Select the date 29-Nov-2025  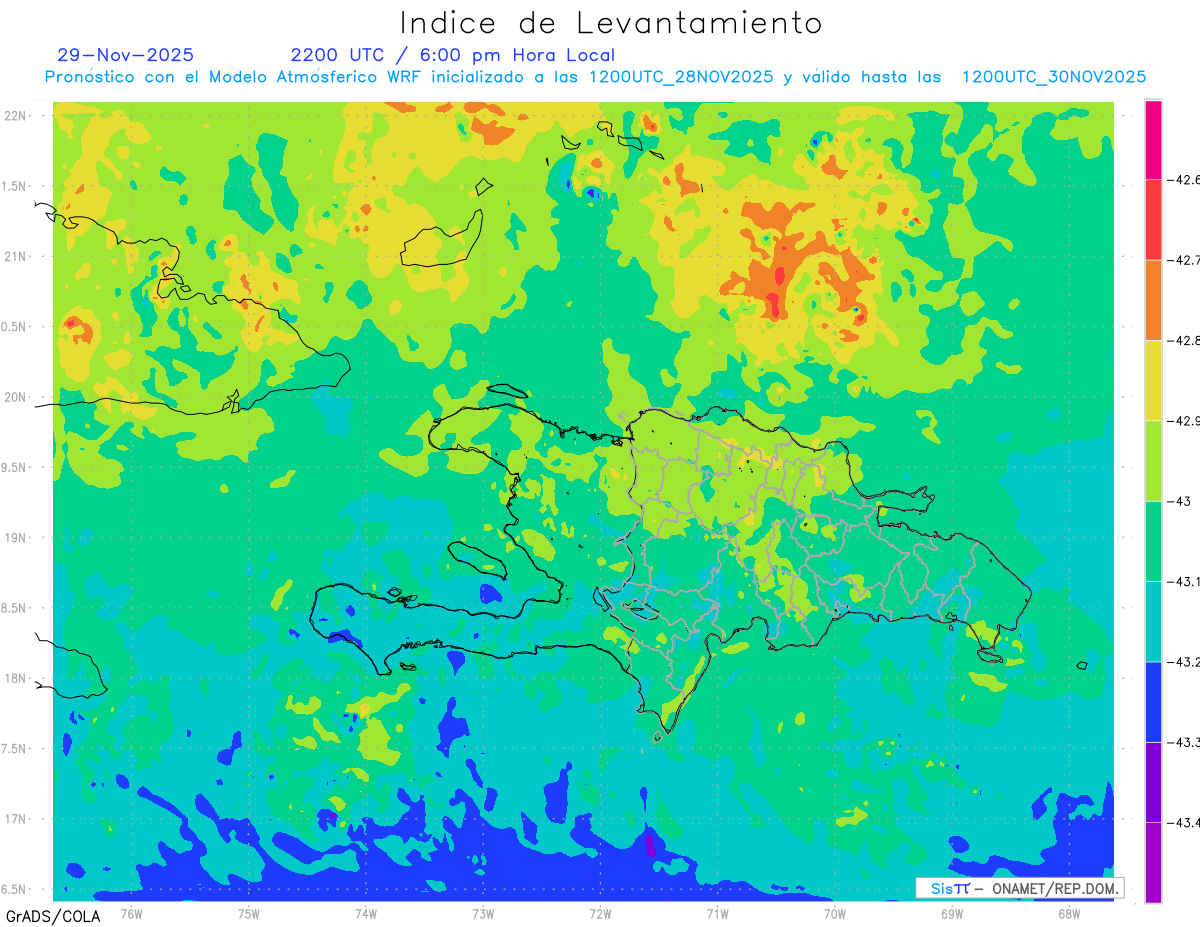point(125,55)
